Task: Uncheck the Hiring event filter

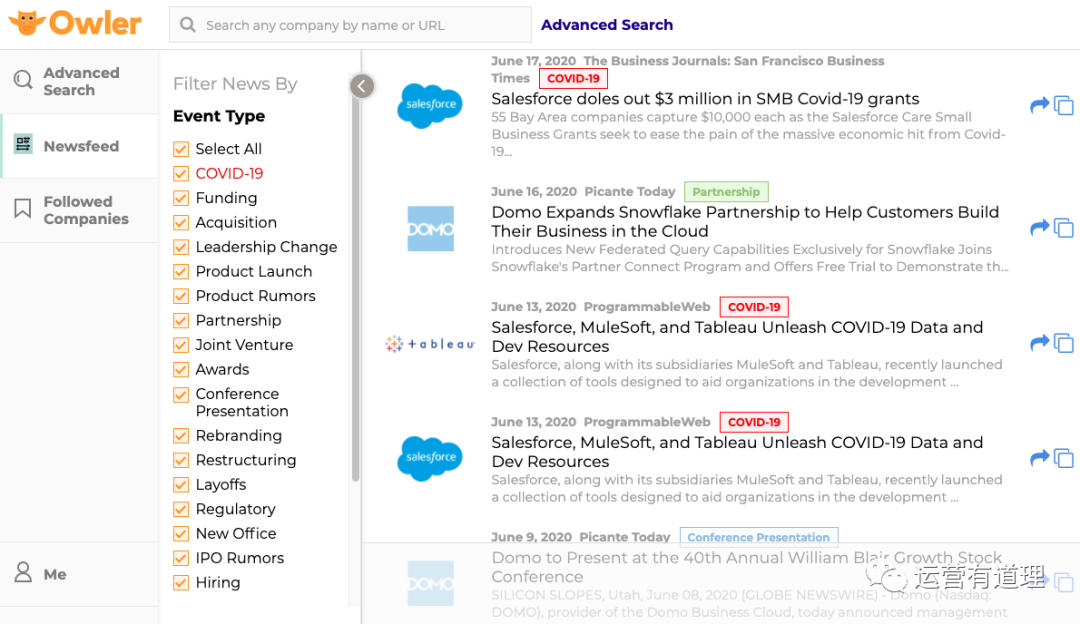Action: click(x=181, y=583)
